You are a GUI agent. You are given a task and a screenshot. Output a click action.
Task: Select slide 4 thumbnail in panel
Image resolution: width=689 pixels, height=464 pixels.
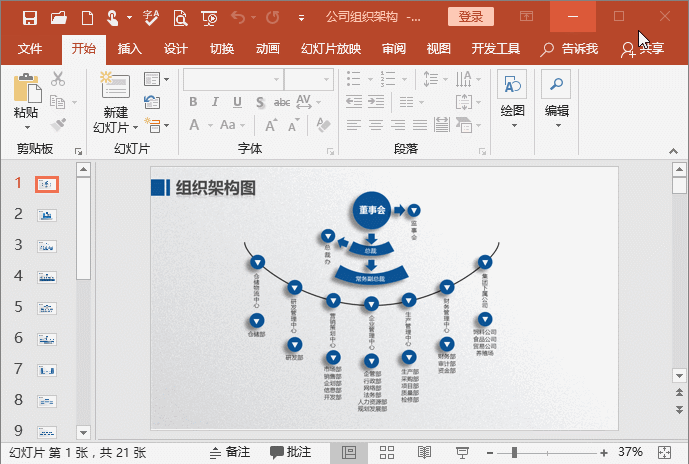click(46, 277)
